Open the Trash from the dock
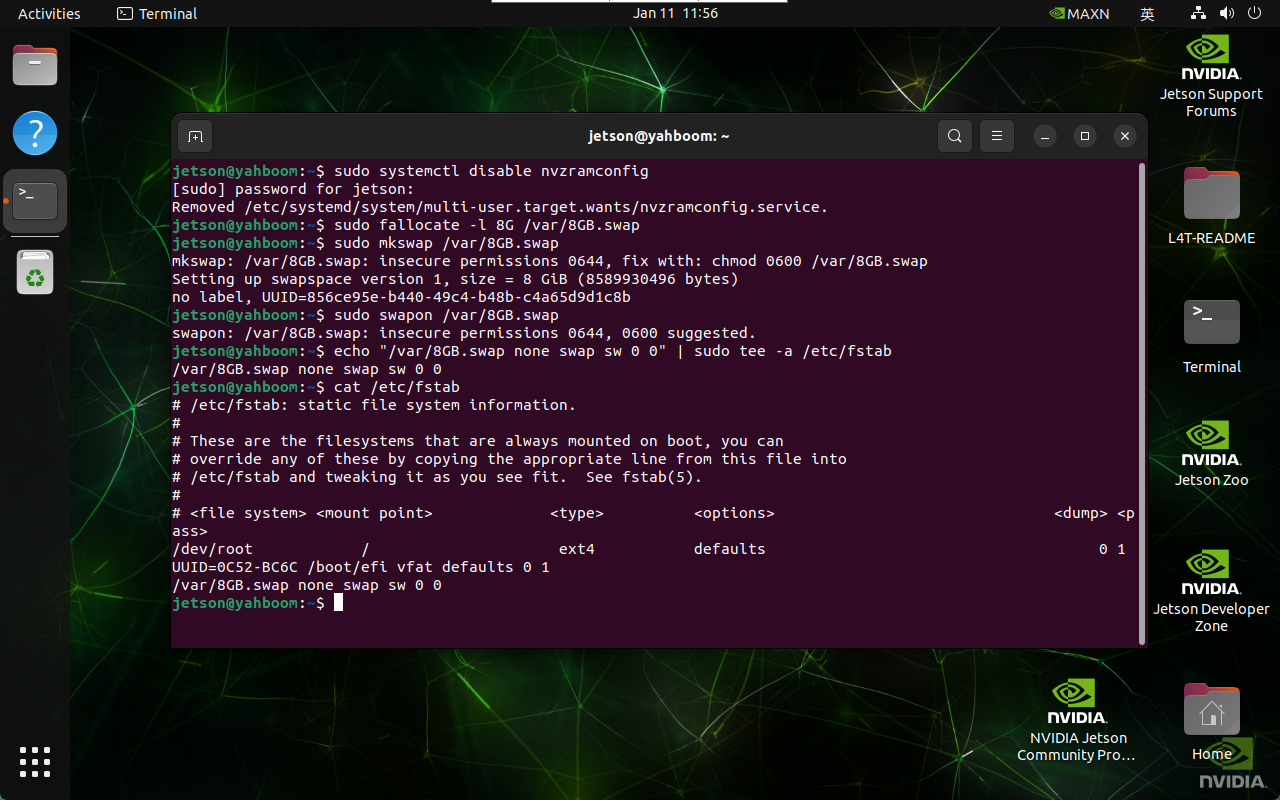The width and height of the screenshot is (1280, 800). coord(35,272)
